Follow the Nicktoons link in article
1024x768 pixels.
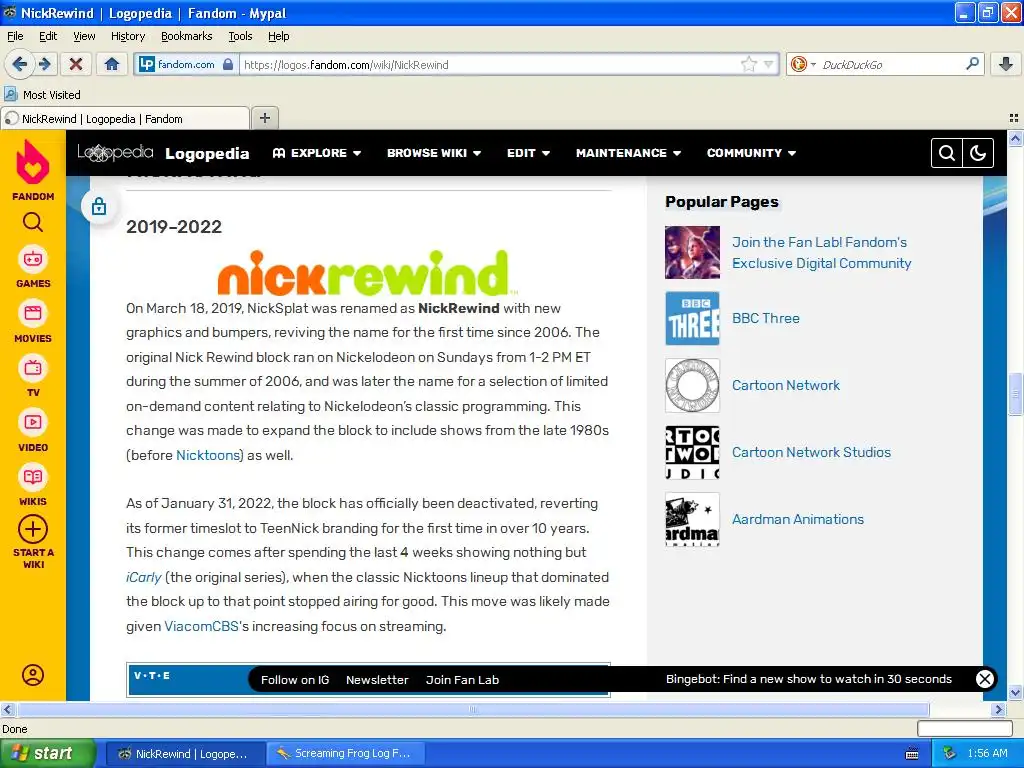tap(208, 455)
